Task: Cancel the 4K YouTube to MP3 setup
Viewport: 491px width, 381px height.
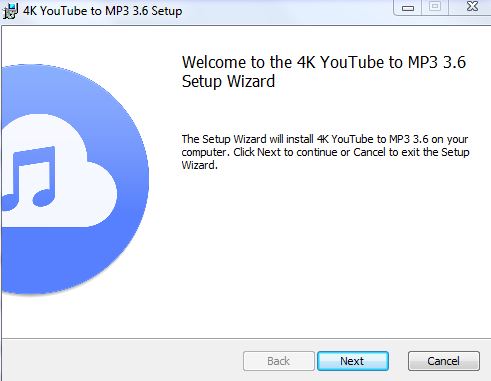Action: (x=444, y=361)
